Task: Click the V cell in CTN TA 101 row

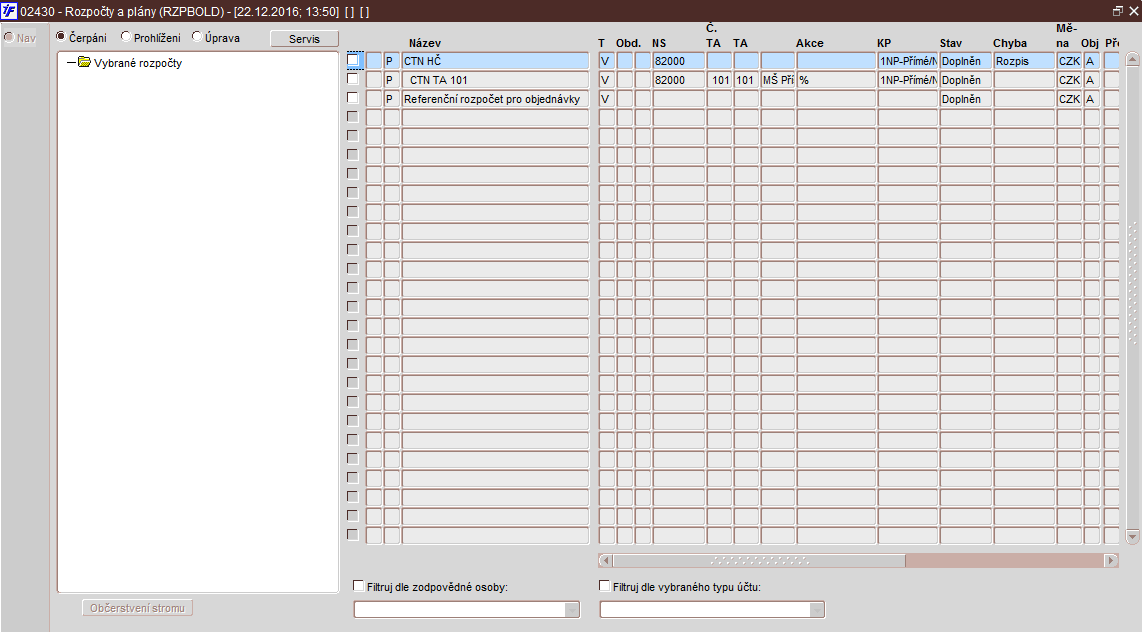Action: tap(607, 80)
